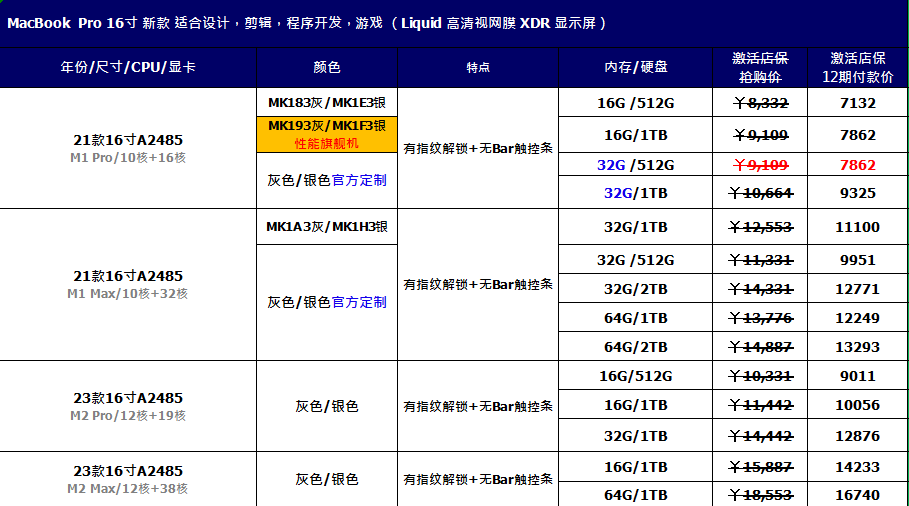Select the ¥14,887 price cell
The height and width of the screenshot is (506, 909).
(x=760, y=347)
